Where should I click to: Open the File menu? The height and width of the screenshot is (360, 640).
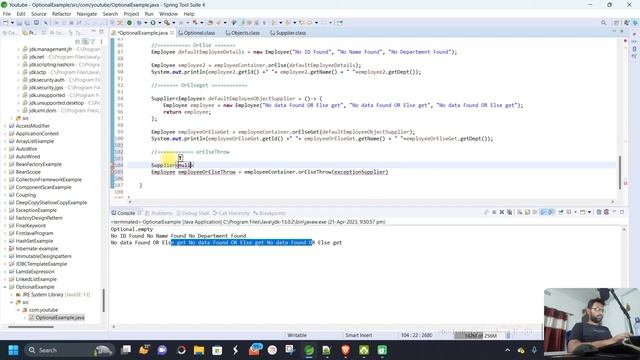[x=7, y=14]
